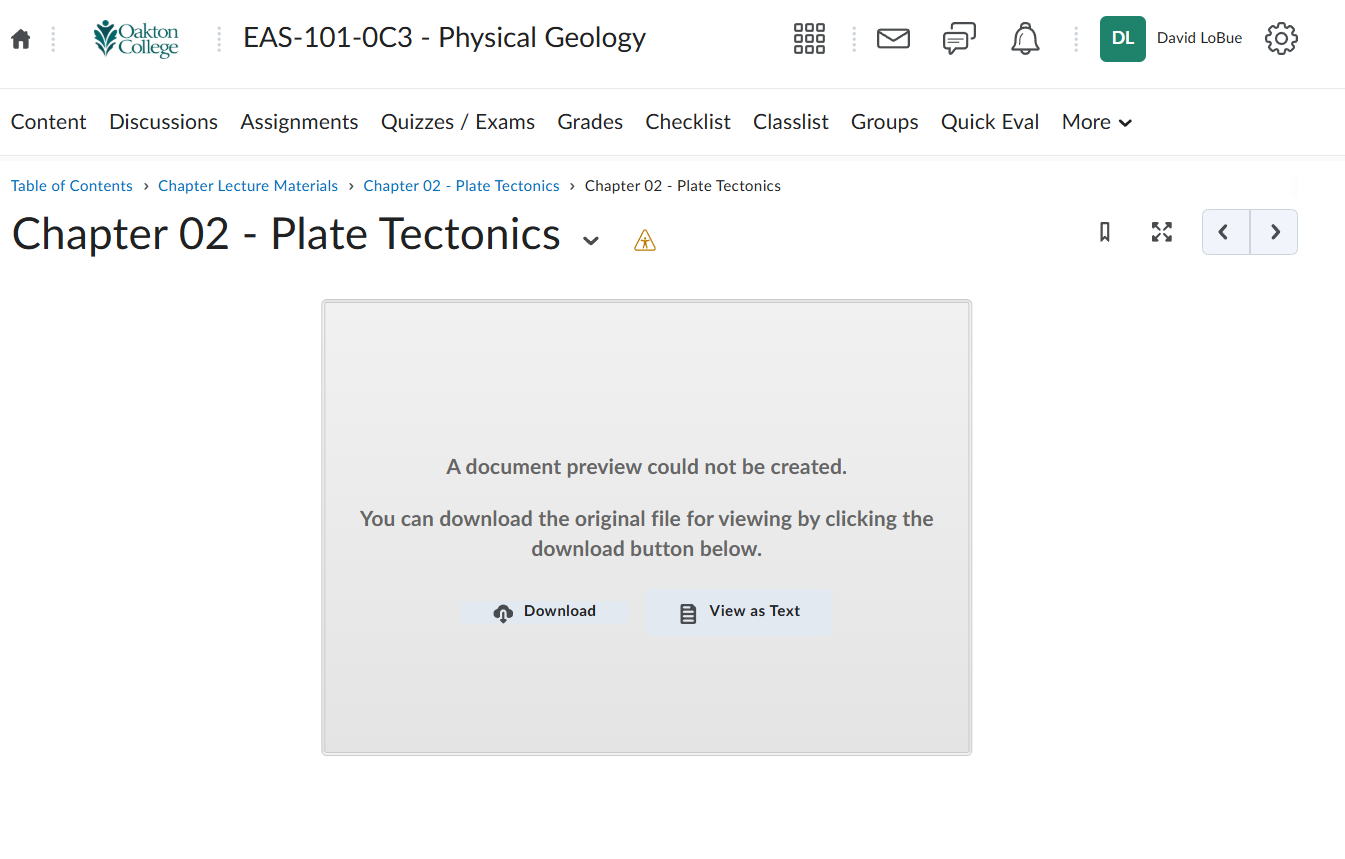This screenshot has width=1345, height=859.
Task: Open the subscription alerts chat icon
Action: 959,39
